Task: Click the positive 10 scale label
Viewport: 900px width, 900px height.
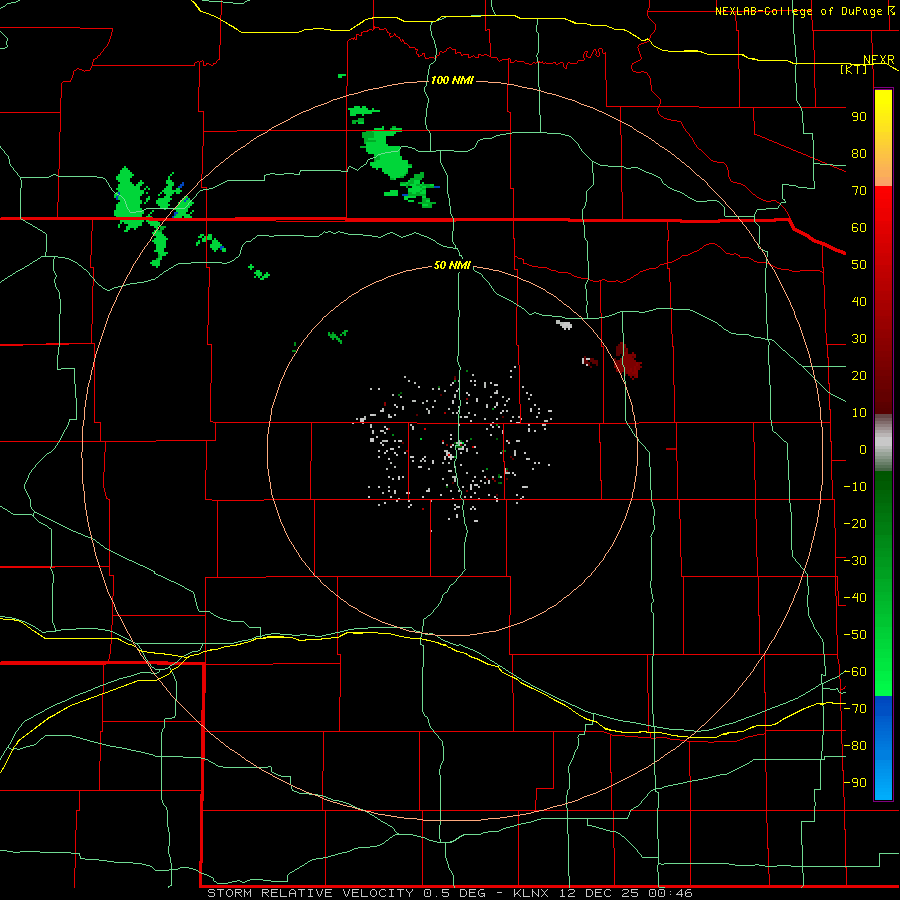Action: pyautogui.click(x=859, y=413)
